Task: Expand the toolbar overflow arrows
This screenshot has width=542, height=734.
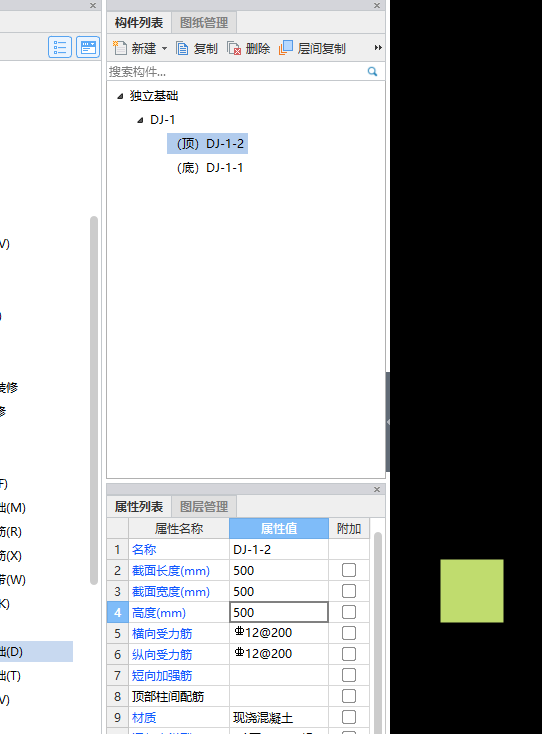Action: coord(378,48)
